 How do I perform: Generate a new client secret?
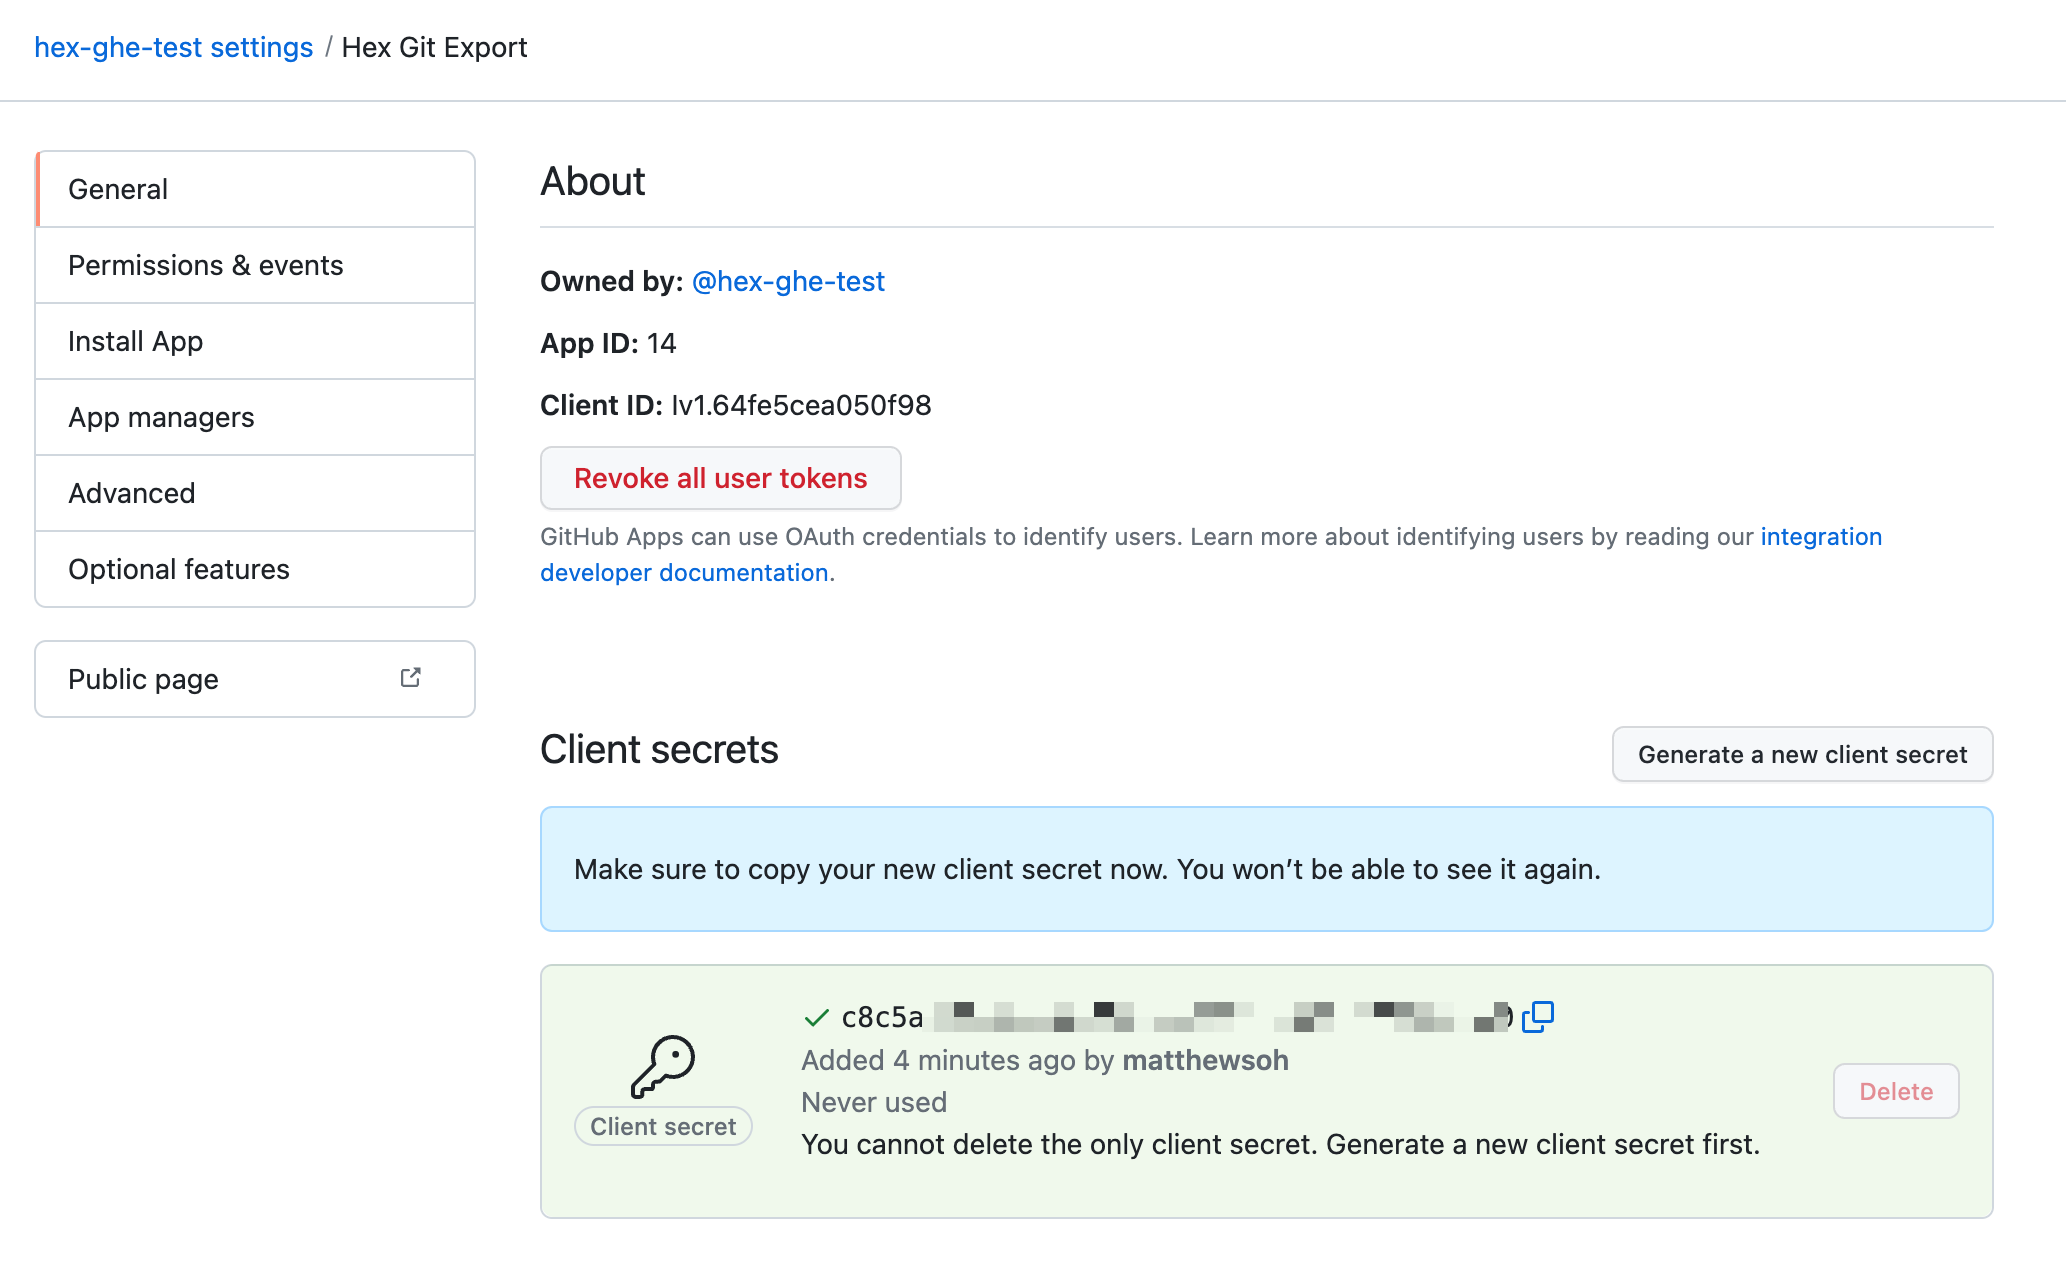click(1802, 754)
